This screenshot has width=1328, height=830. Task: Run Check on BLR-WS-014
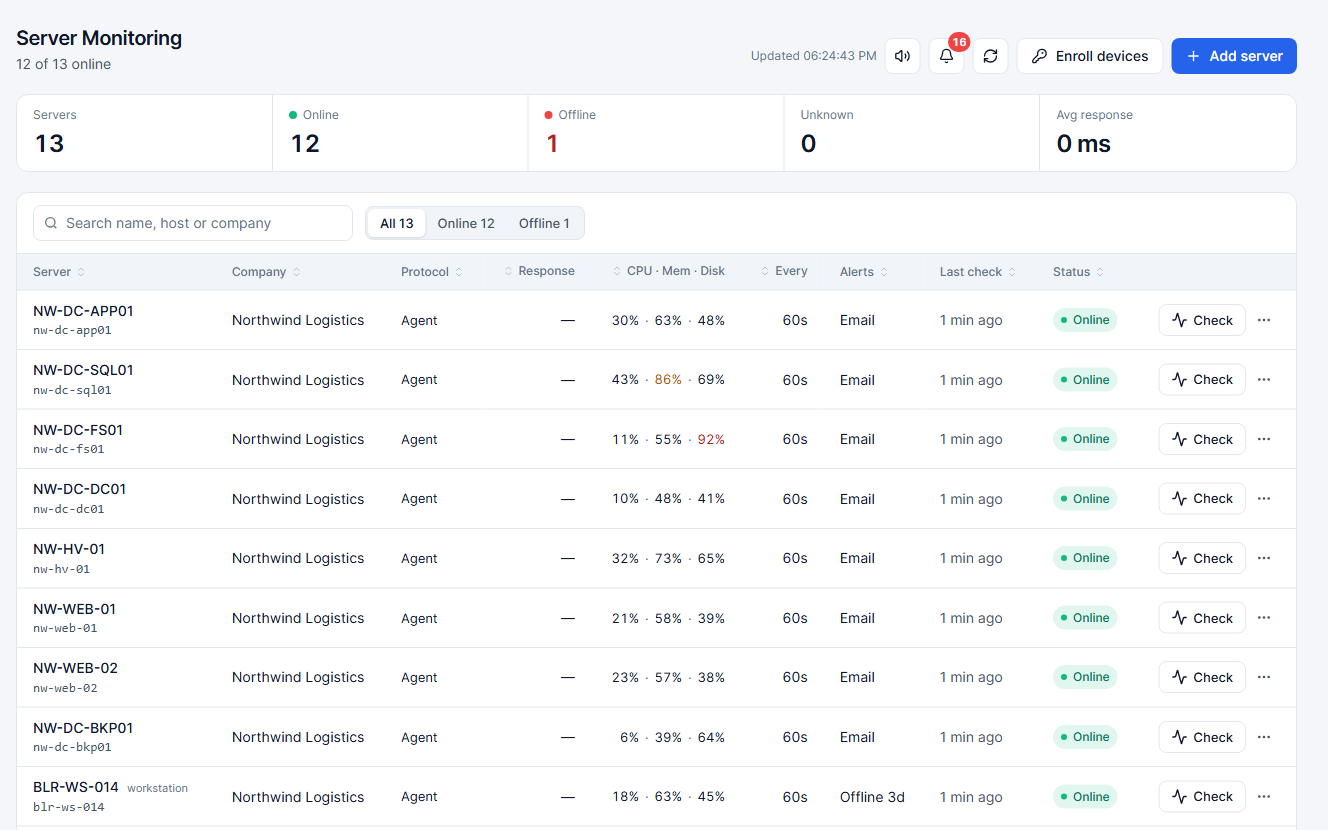coord(1202,797)
